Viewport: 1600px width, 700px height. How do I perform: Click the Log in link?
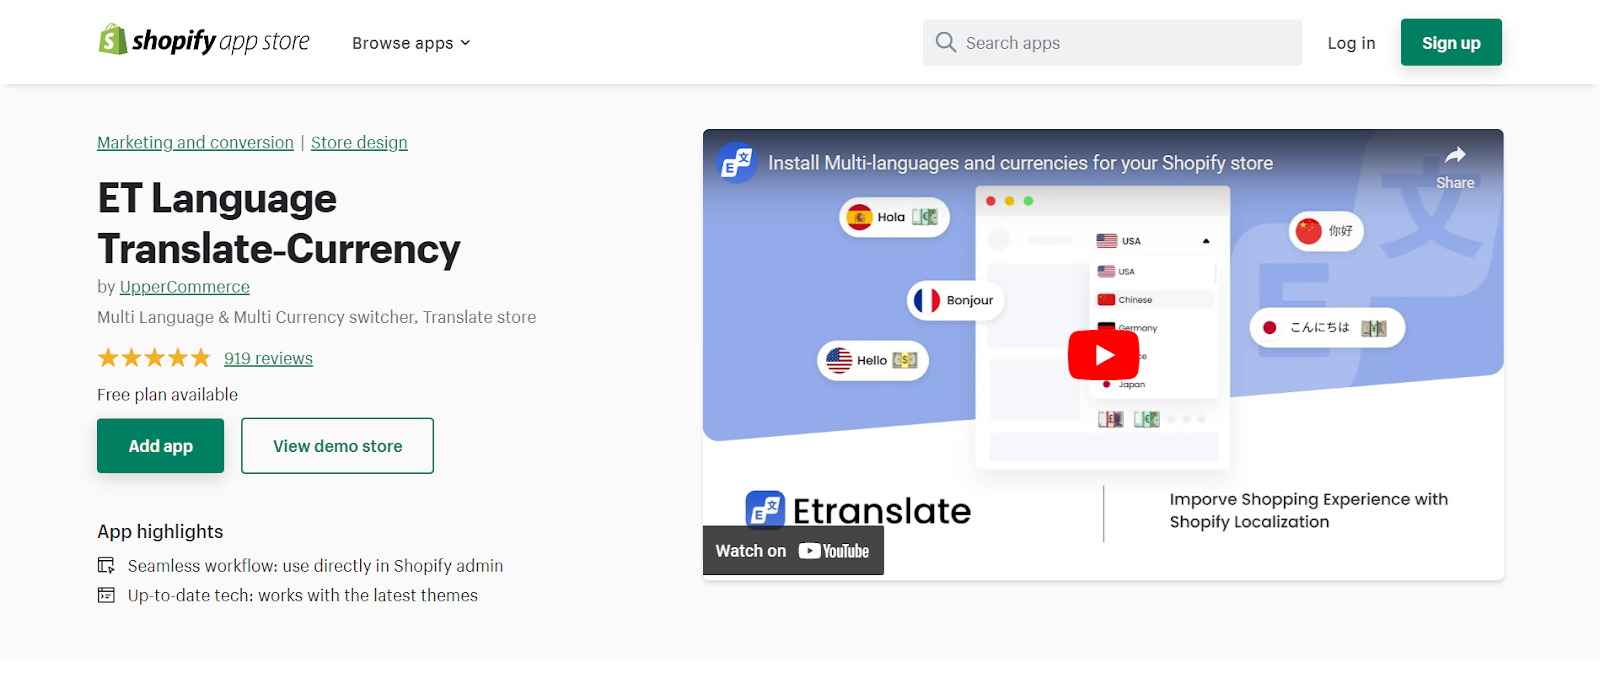click(1351, 43)
